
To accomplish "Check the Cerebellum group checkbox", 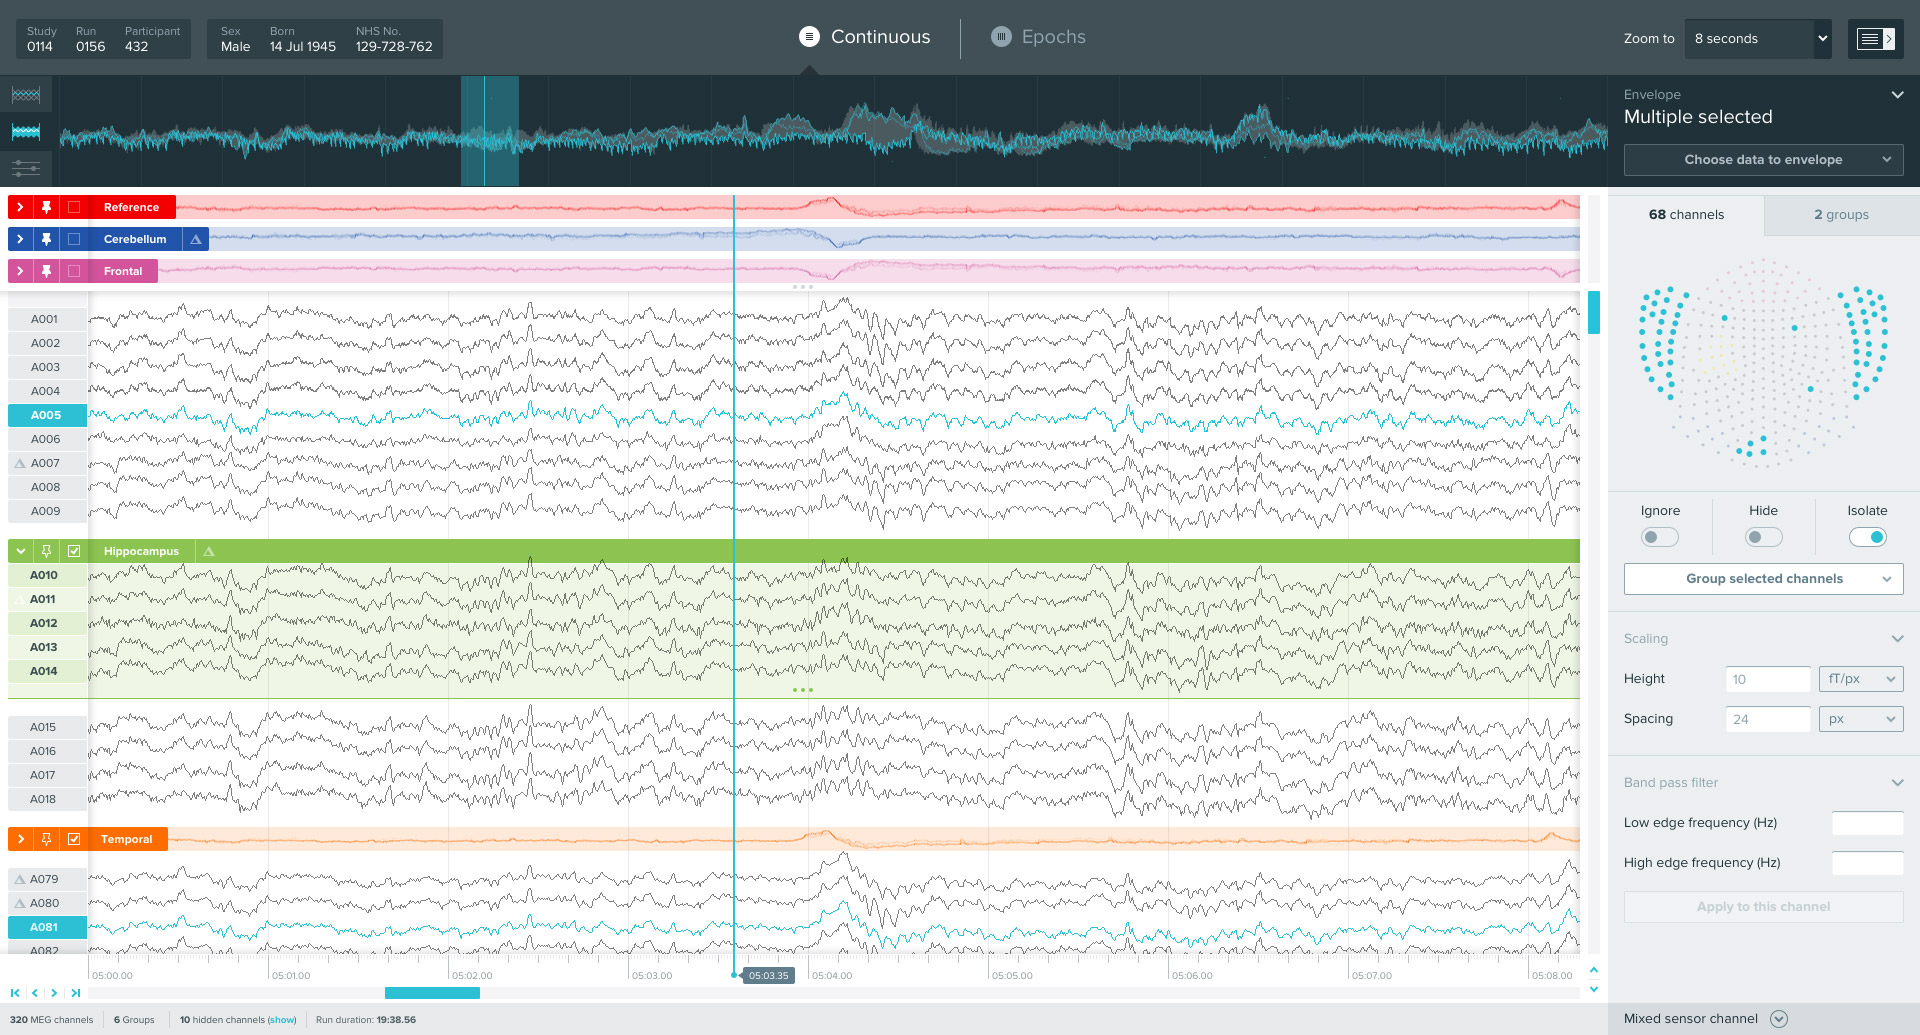I will coord(74,239).
